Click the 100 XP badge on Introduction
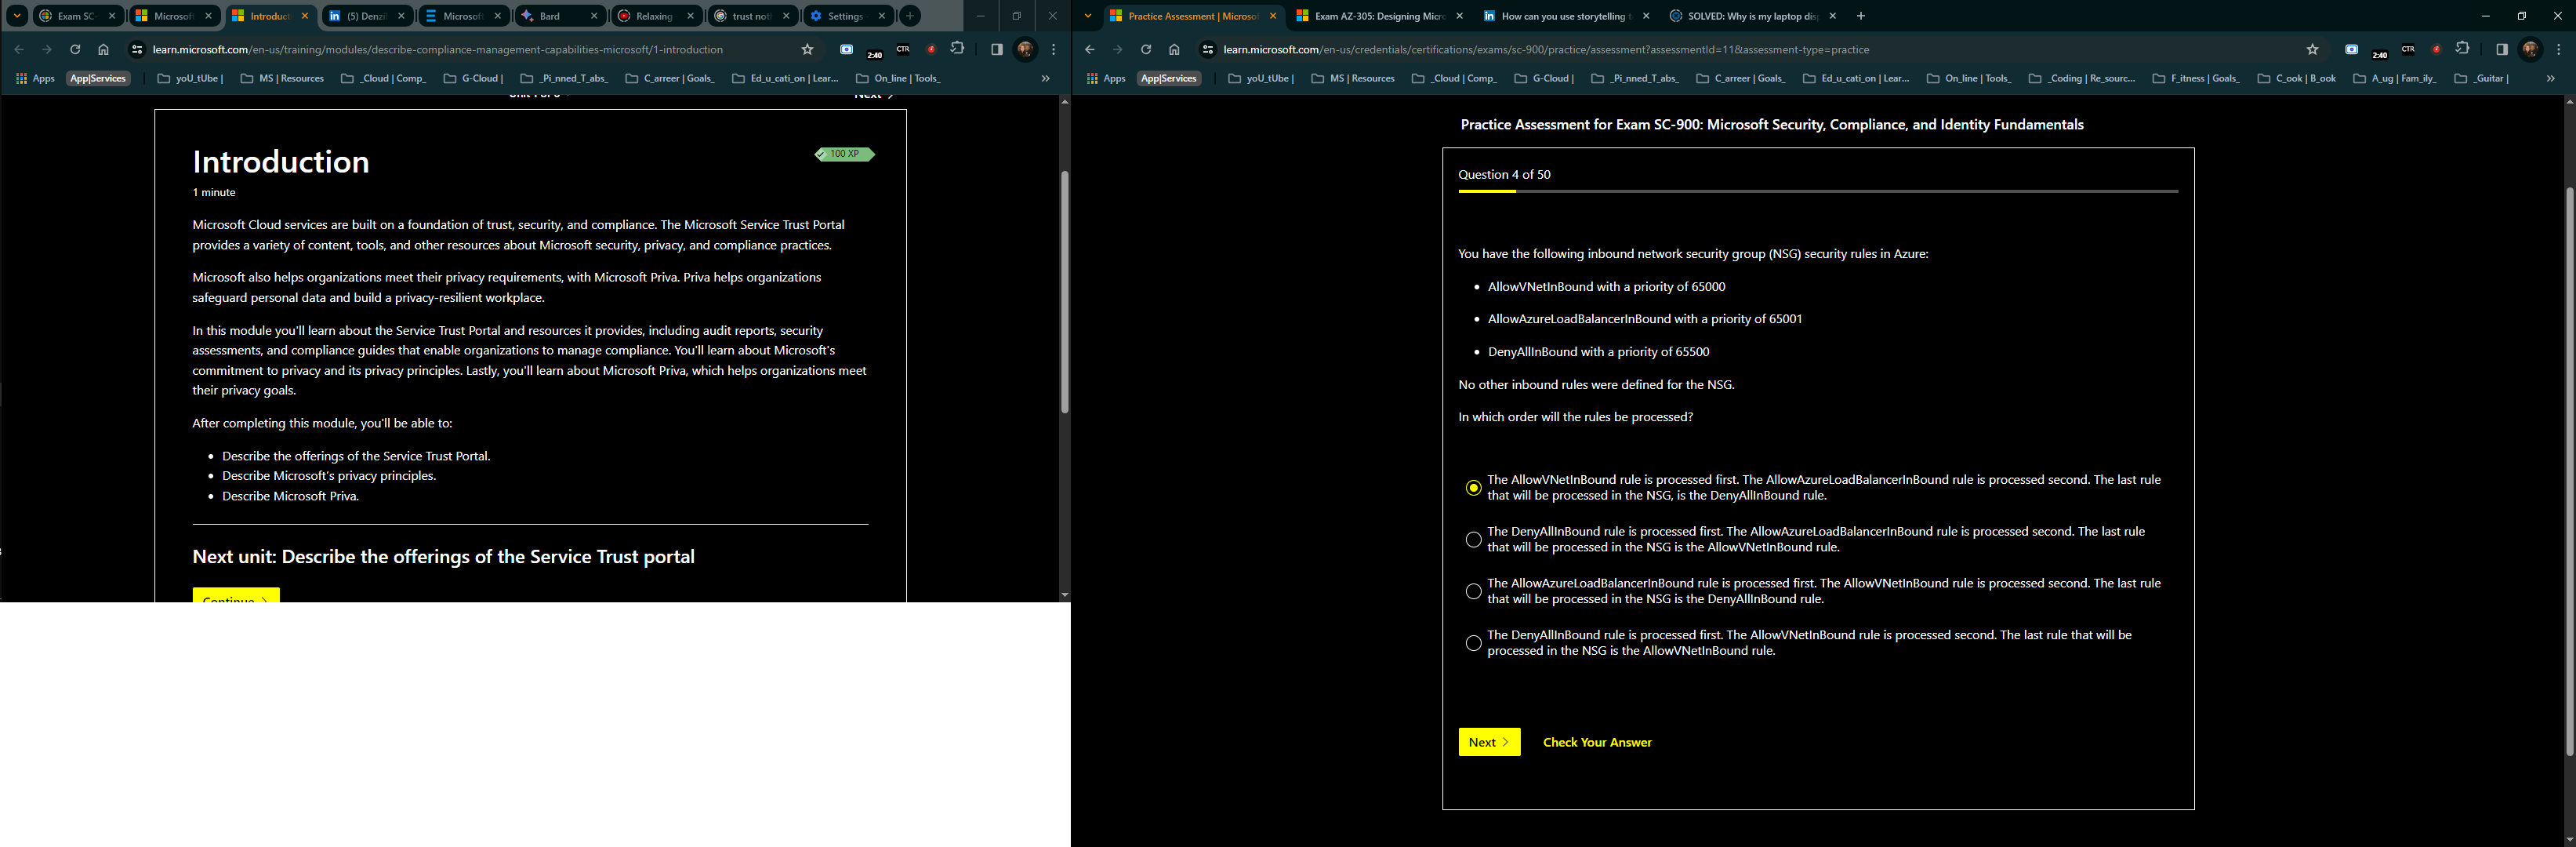Screen dimensions: 2576x847 pos(844,154)
